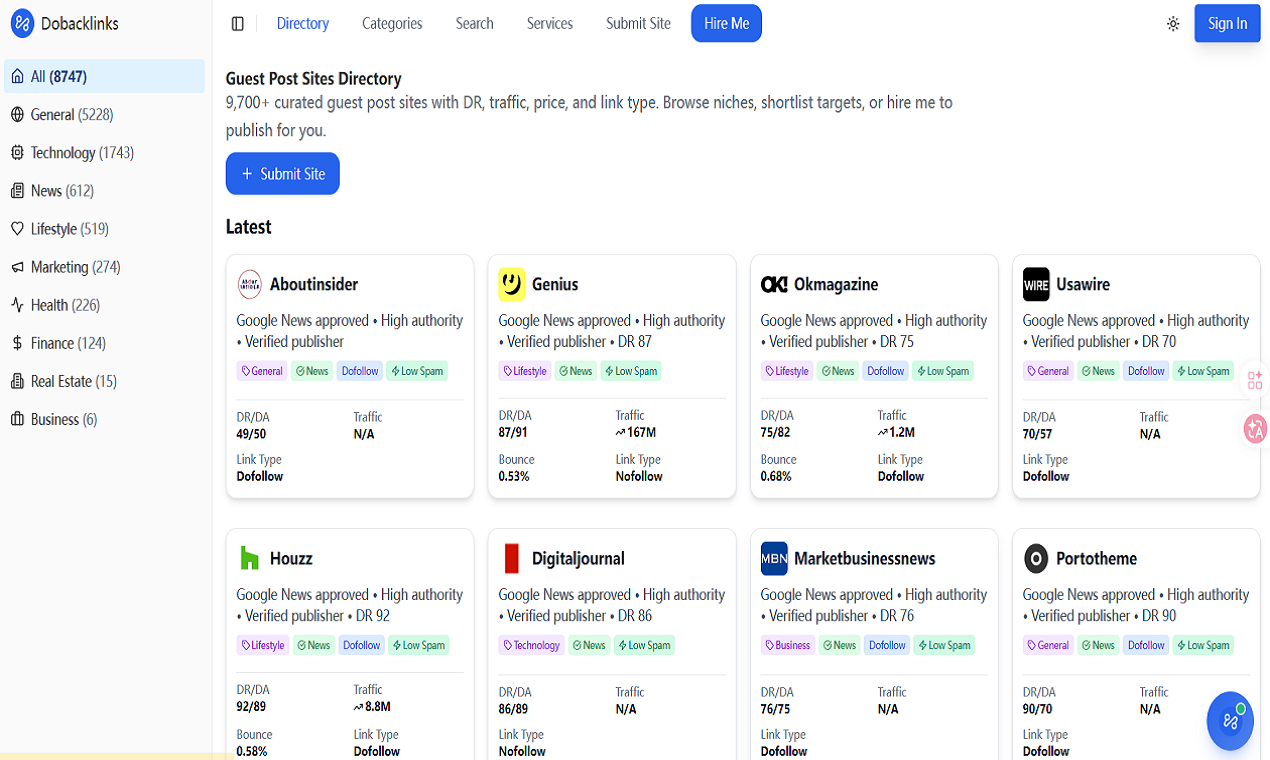
Task: Select the Finance dollar icon in sidebar
Action: pos(17,342)
